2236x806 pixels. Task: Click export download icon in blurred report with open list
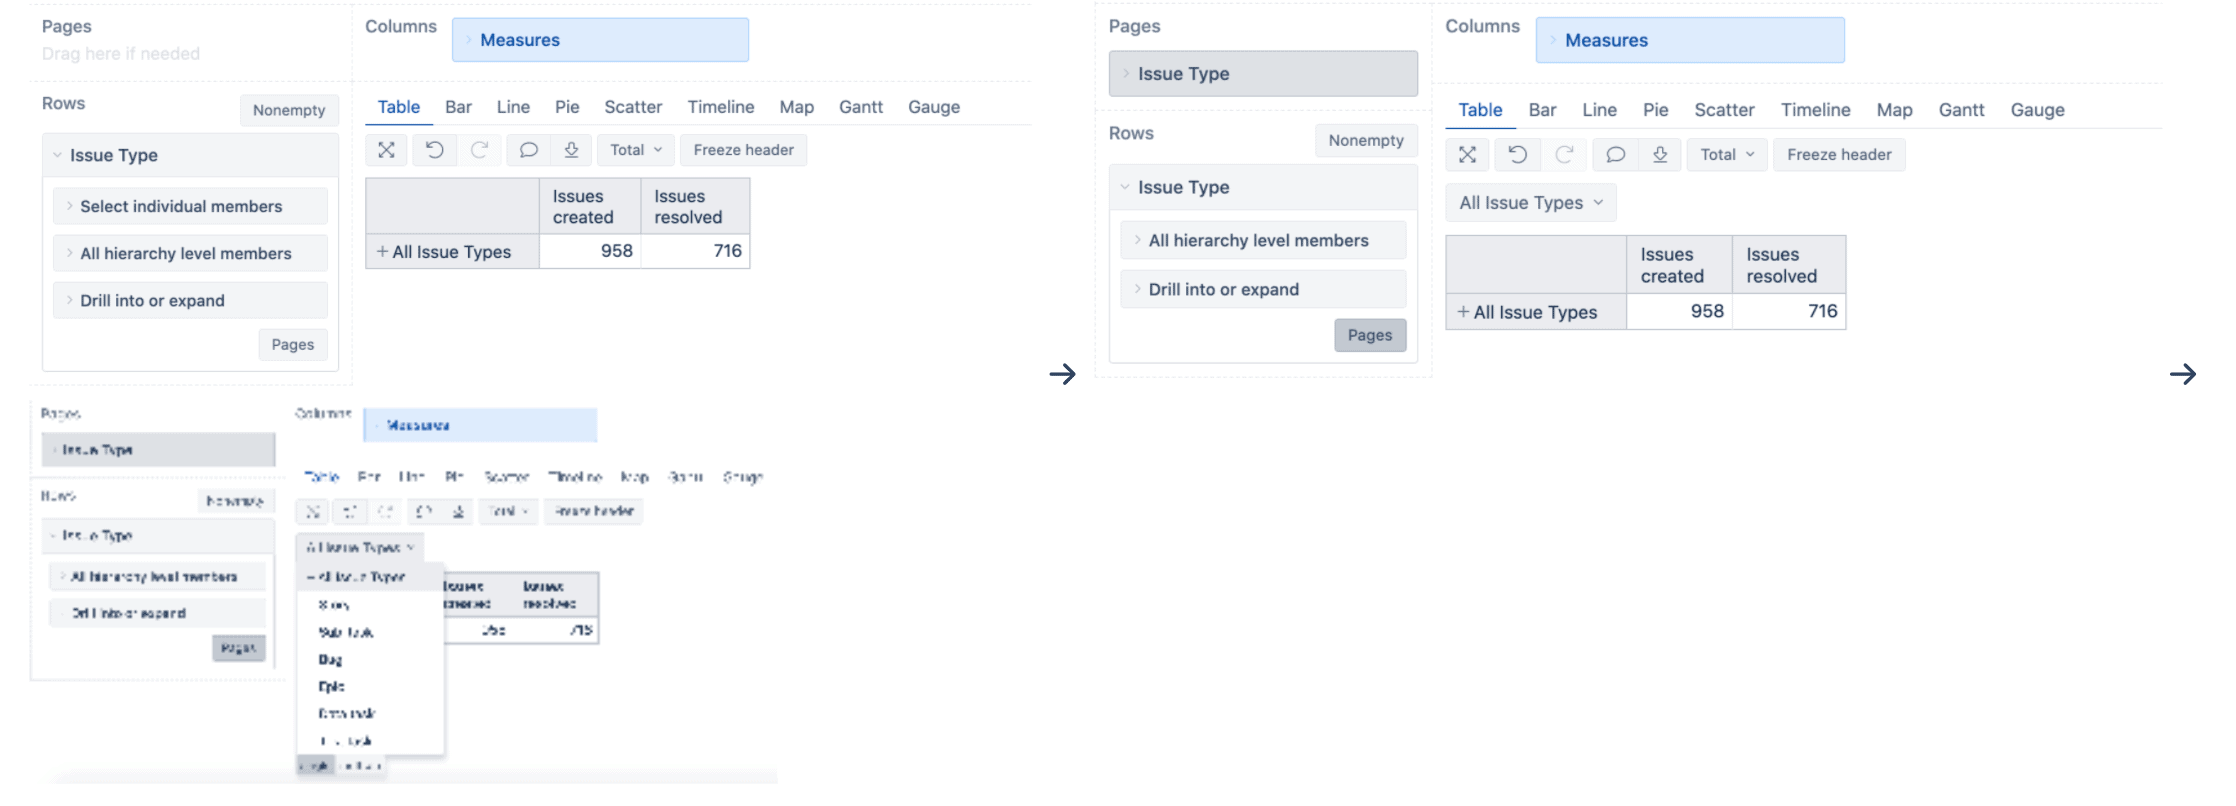pos(458,511)
